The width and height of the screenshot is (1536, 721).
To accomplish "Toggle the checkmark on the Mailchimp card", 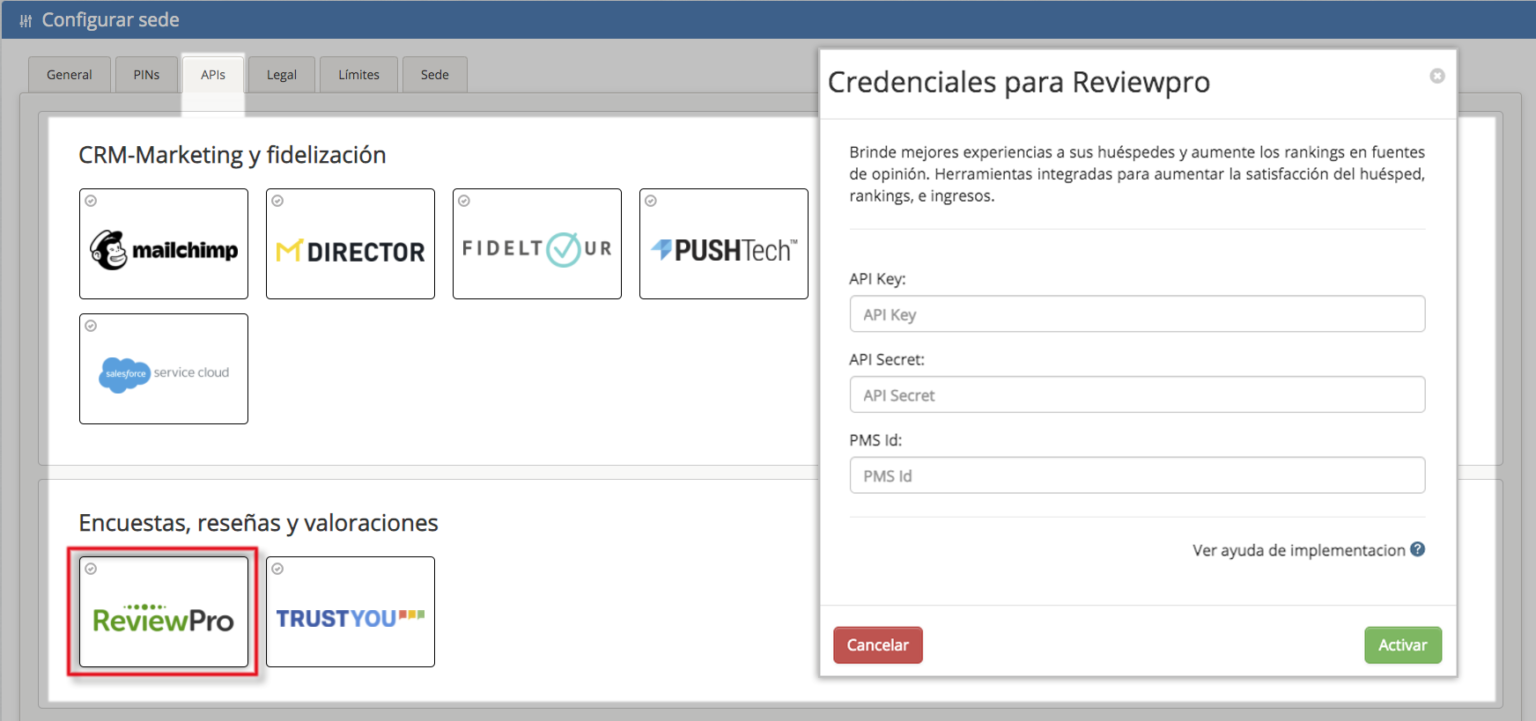I will (x=91, y=200).
